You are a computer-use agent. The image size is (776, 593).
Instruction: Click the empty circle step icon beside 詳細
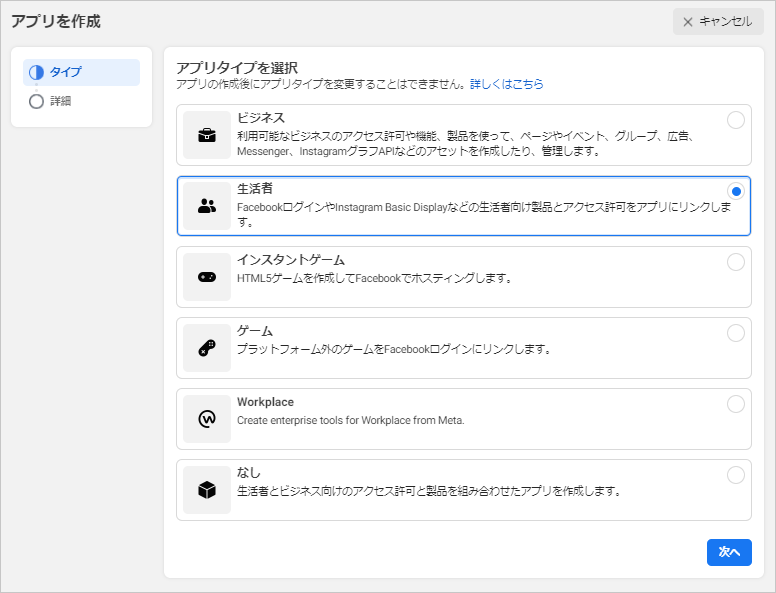coord(36,101)
